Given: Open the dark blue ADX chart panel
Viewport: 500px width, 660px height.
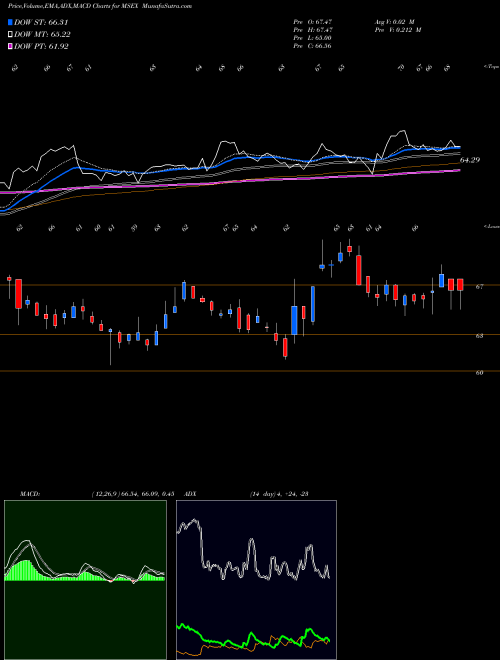Looking at the screenshot, I should coord(256,580).
